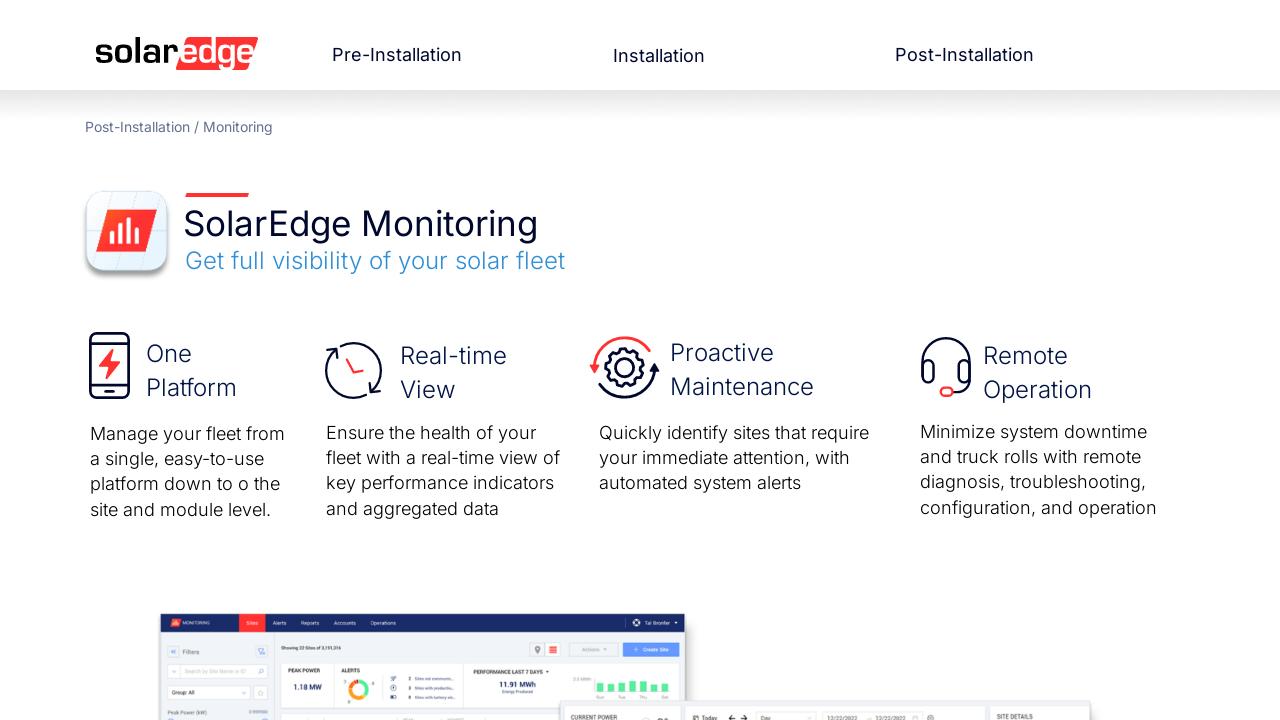1280x720 pixels.
Task: Open the Reports menu in Monitoring navbar
Action: (310, 623)
